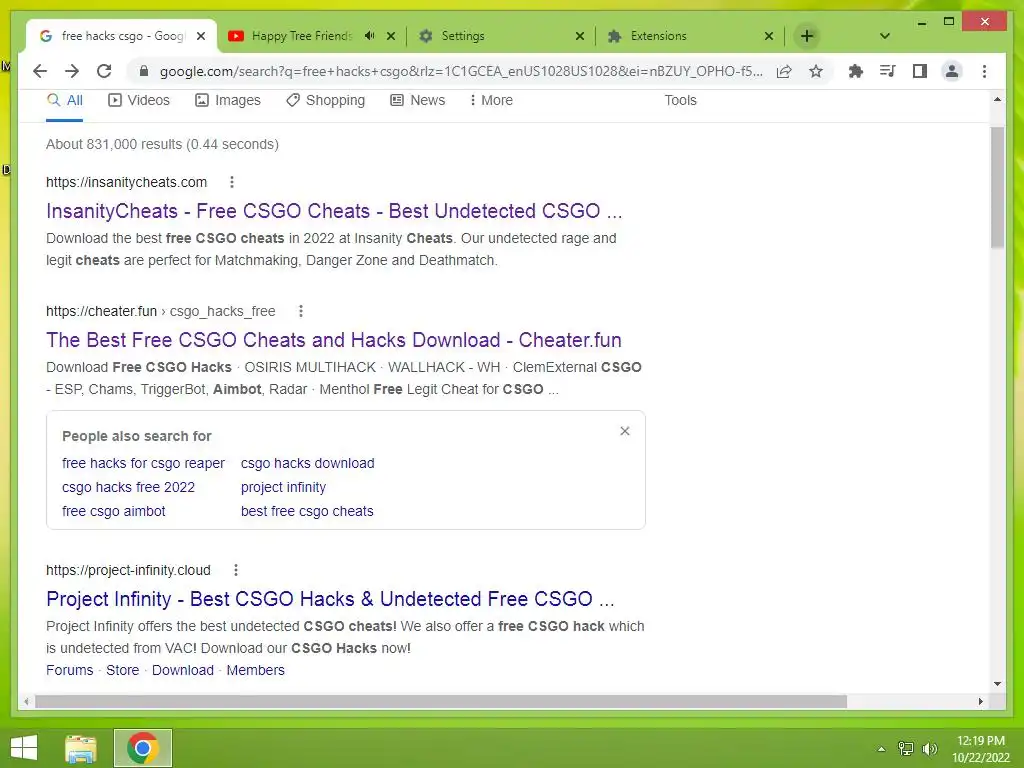Mute the Happy Tree Friends tab audio
This screenshot has width=1024, height=768.
coord(370,36)
